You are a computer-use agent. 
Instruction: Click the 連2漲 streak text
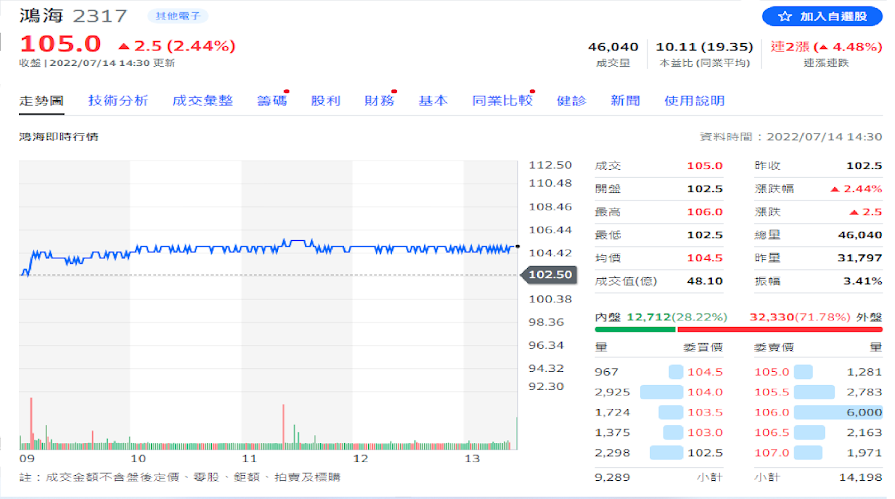790,47
